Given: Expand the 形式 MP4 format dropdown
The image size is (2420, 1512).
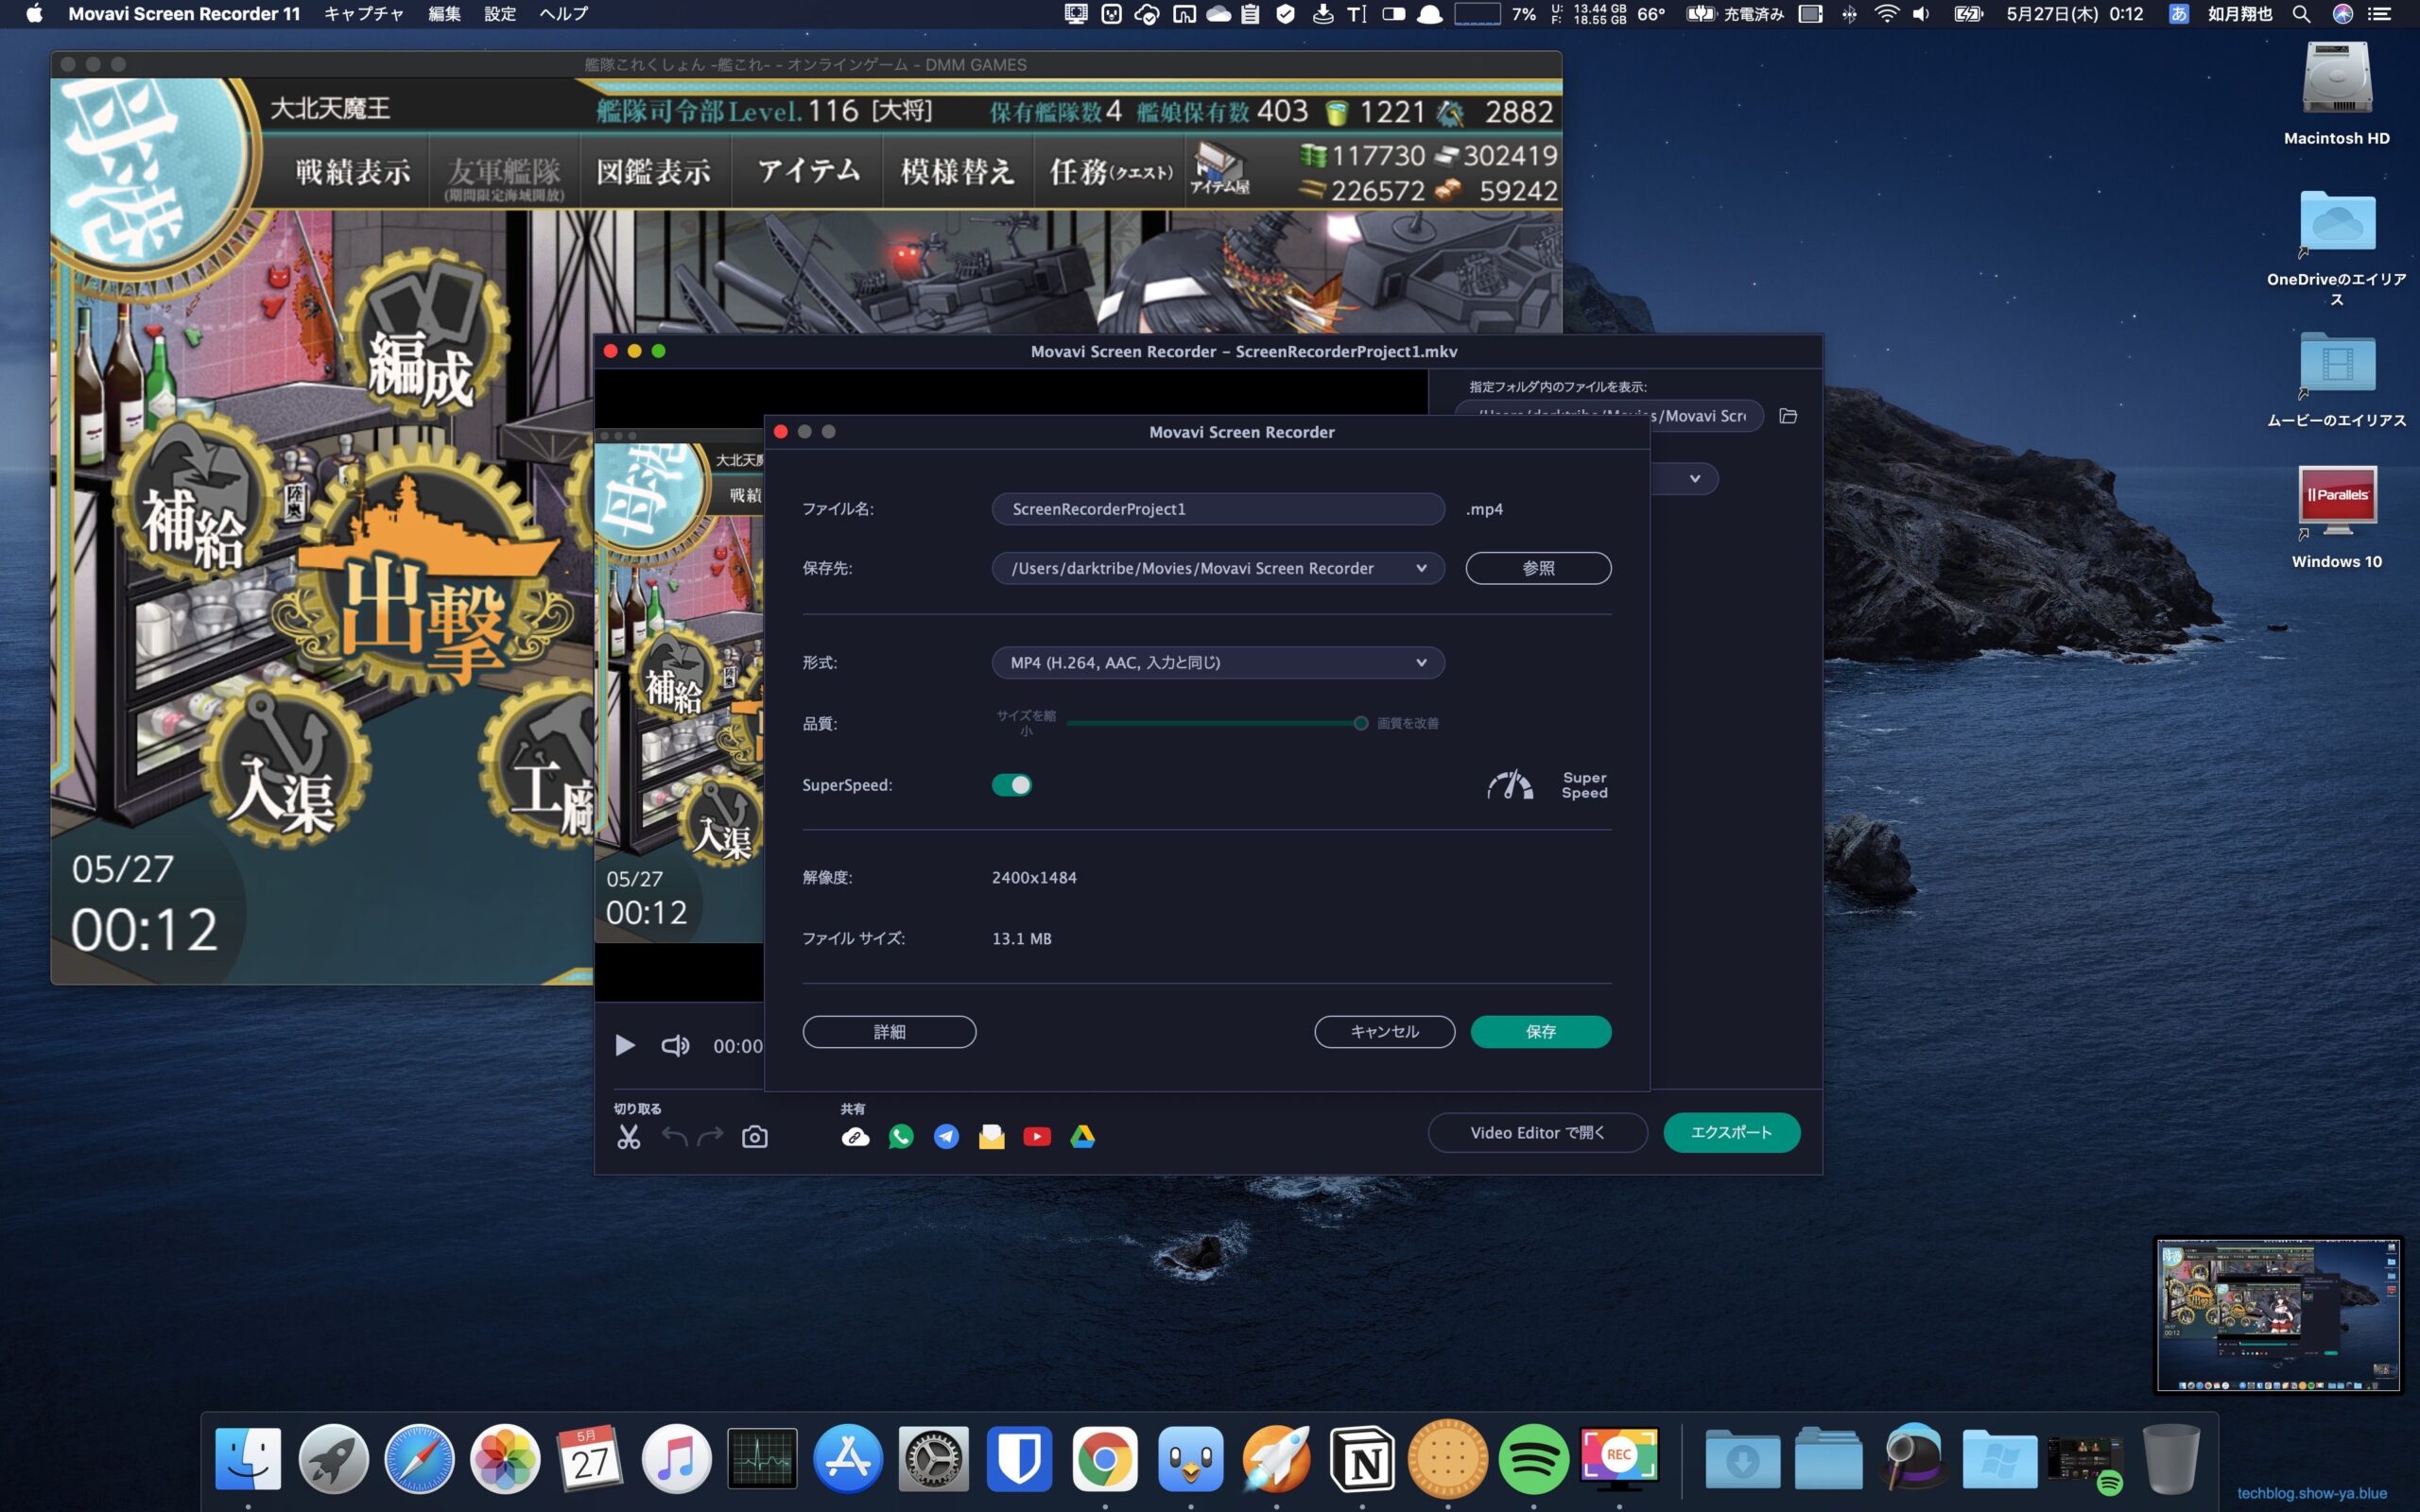Looking at the screenshot, I should [x=1420, y=662].
